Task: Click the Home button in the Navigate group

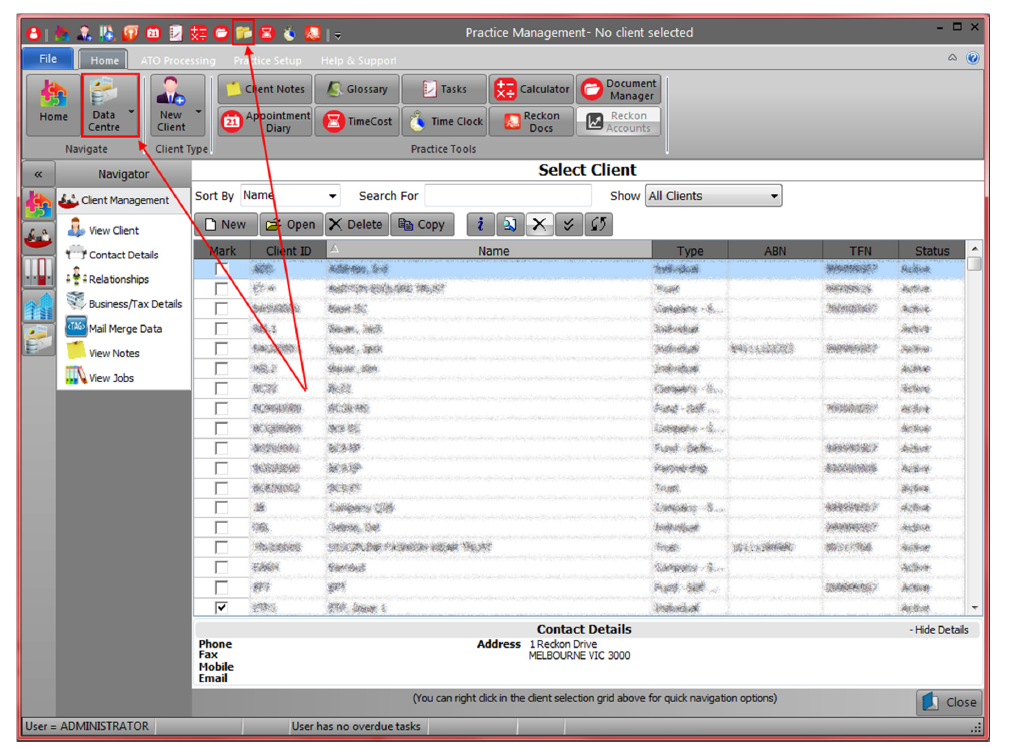Action: tap(54, 103)
